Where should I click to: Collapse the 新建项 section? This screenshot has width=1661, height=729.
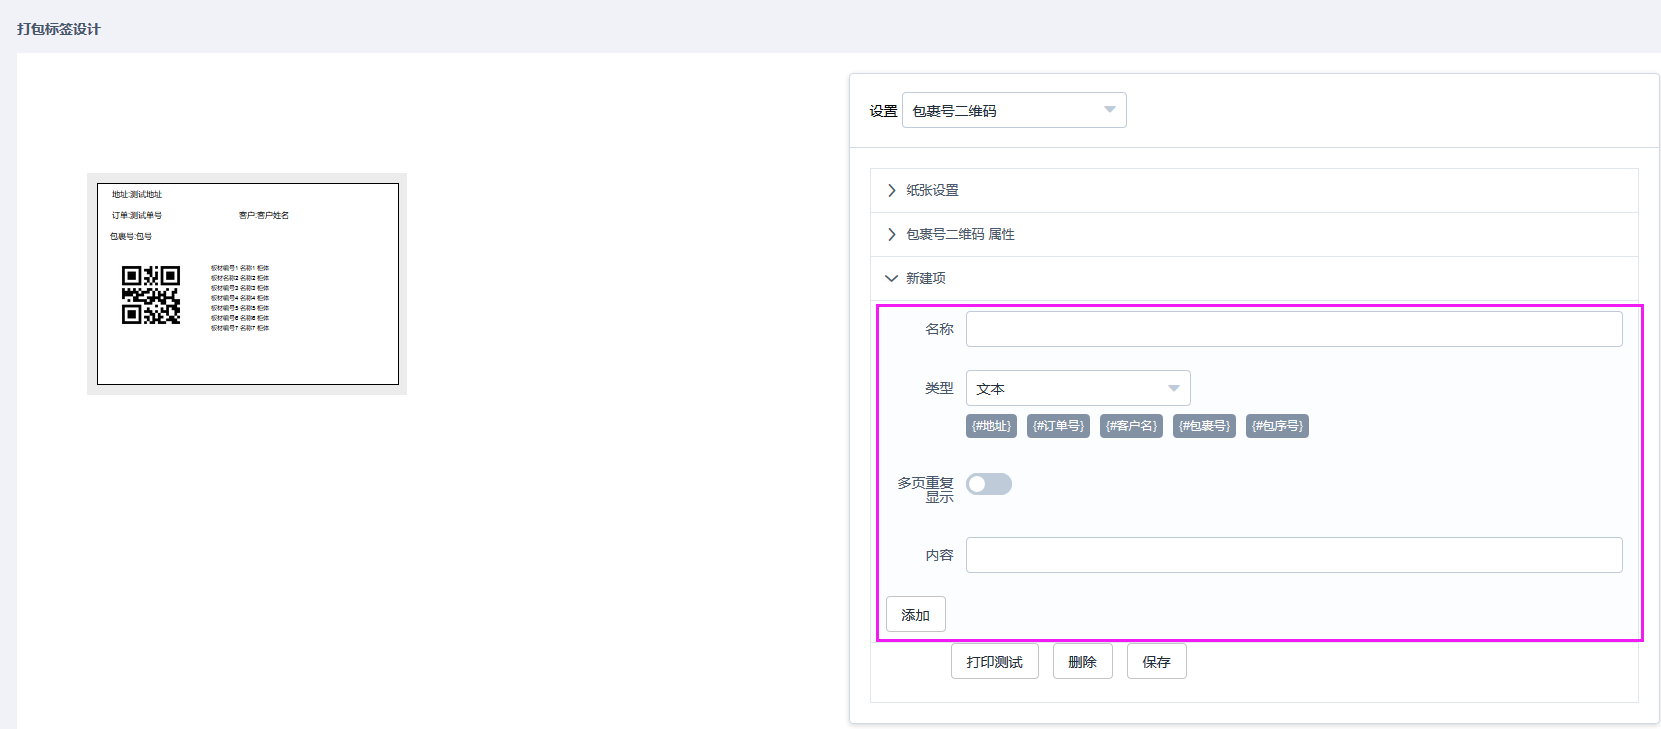point(925,278)
